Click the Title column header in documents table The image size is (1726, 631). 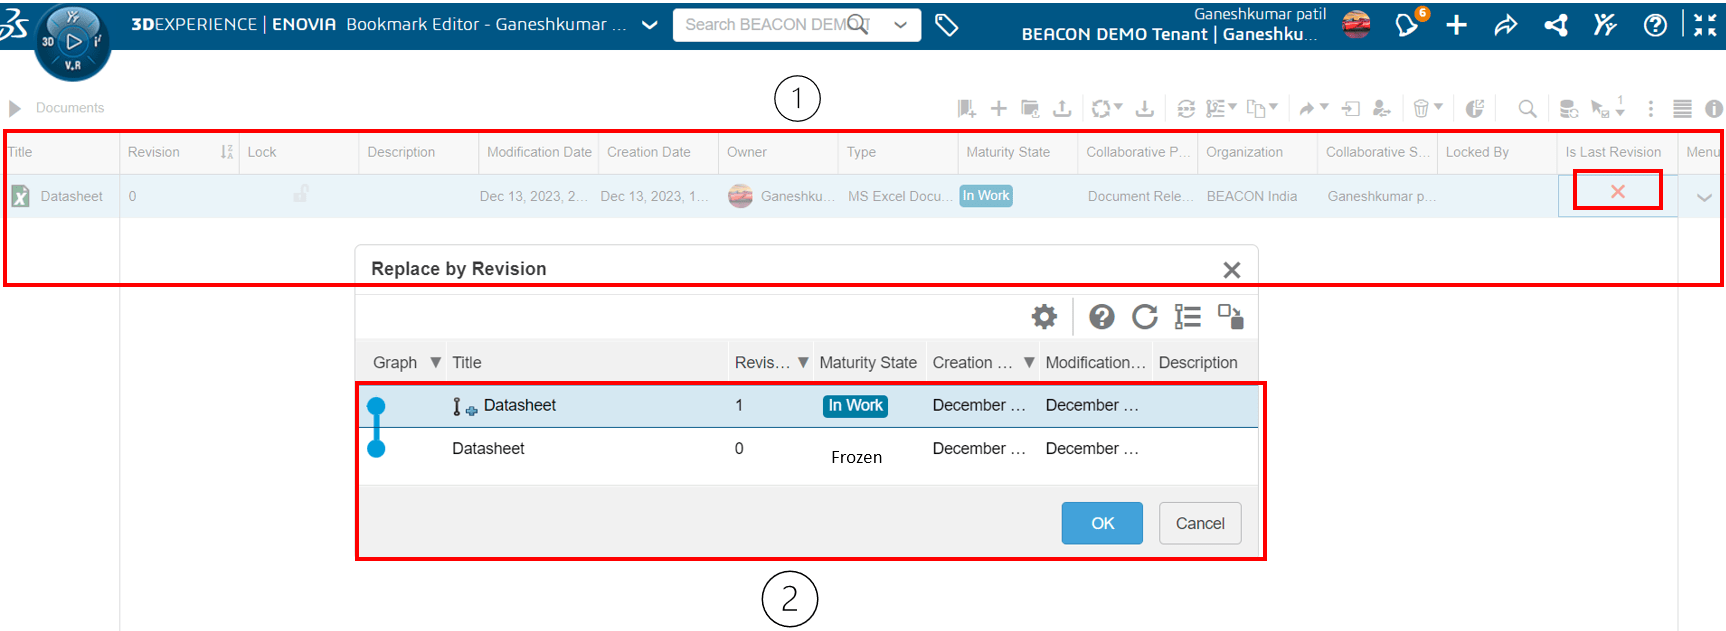[20, 152]
